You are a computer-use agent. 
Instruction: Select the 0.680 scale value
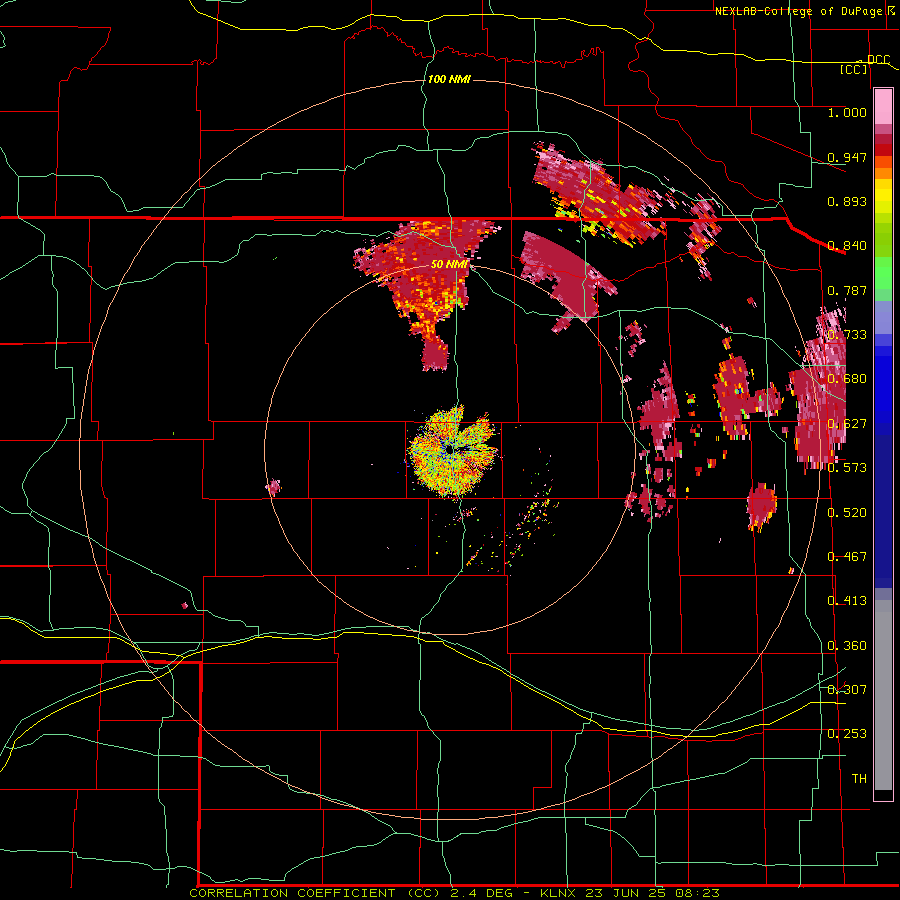(847, 379)
